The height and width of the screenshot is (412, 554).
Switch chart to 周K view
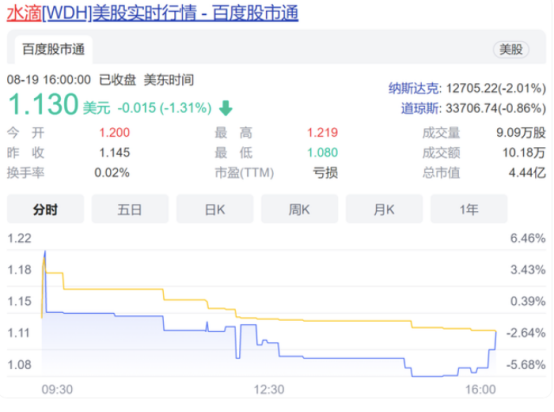tap(299, 210)
